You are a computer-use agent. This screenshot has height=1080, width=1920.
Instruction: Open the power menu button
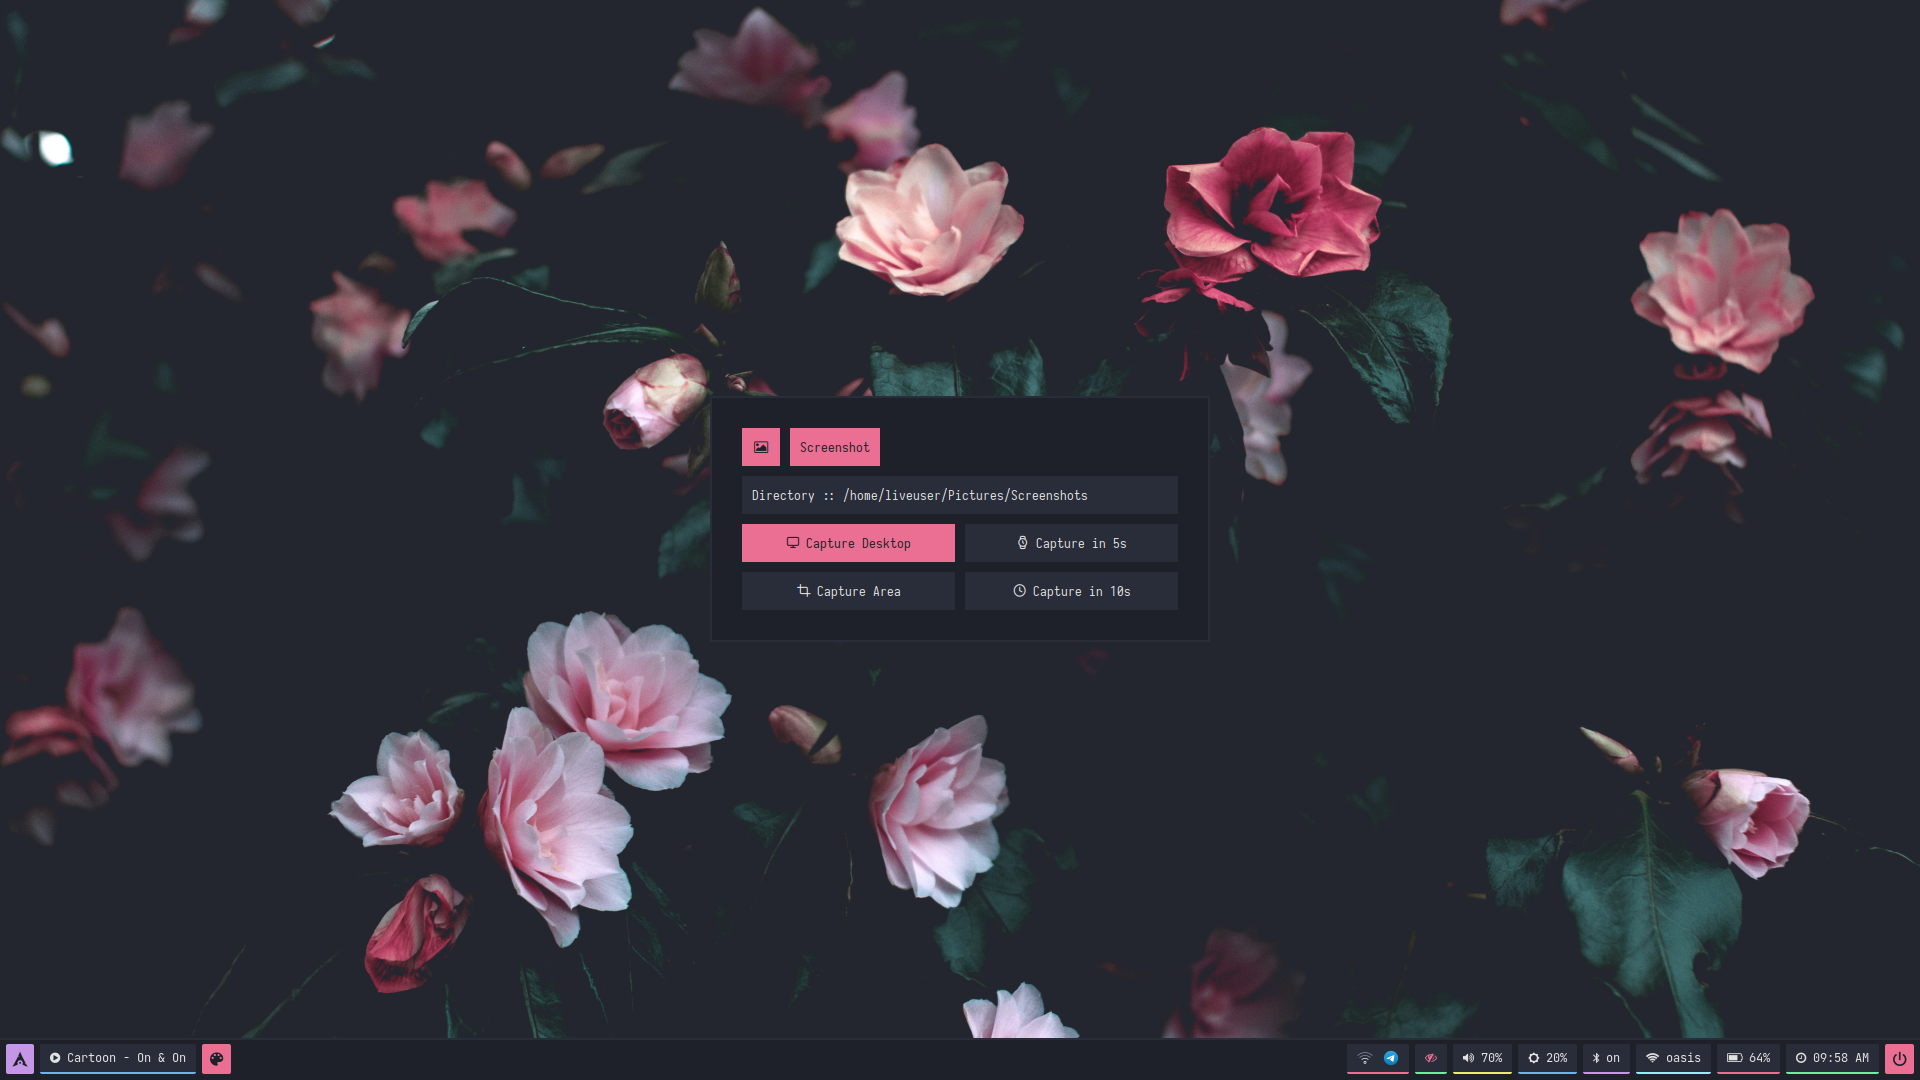click(x=1899, y=1058)
